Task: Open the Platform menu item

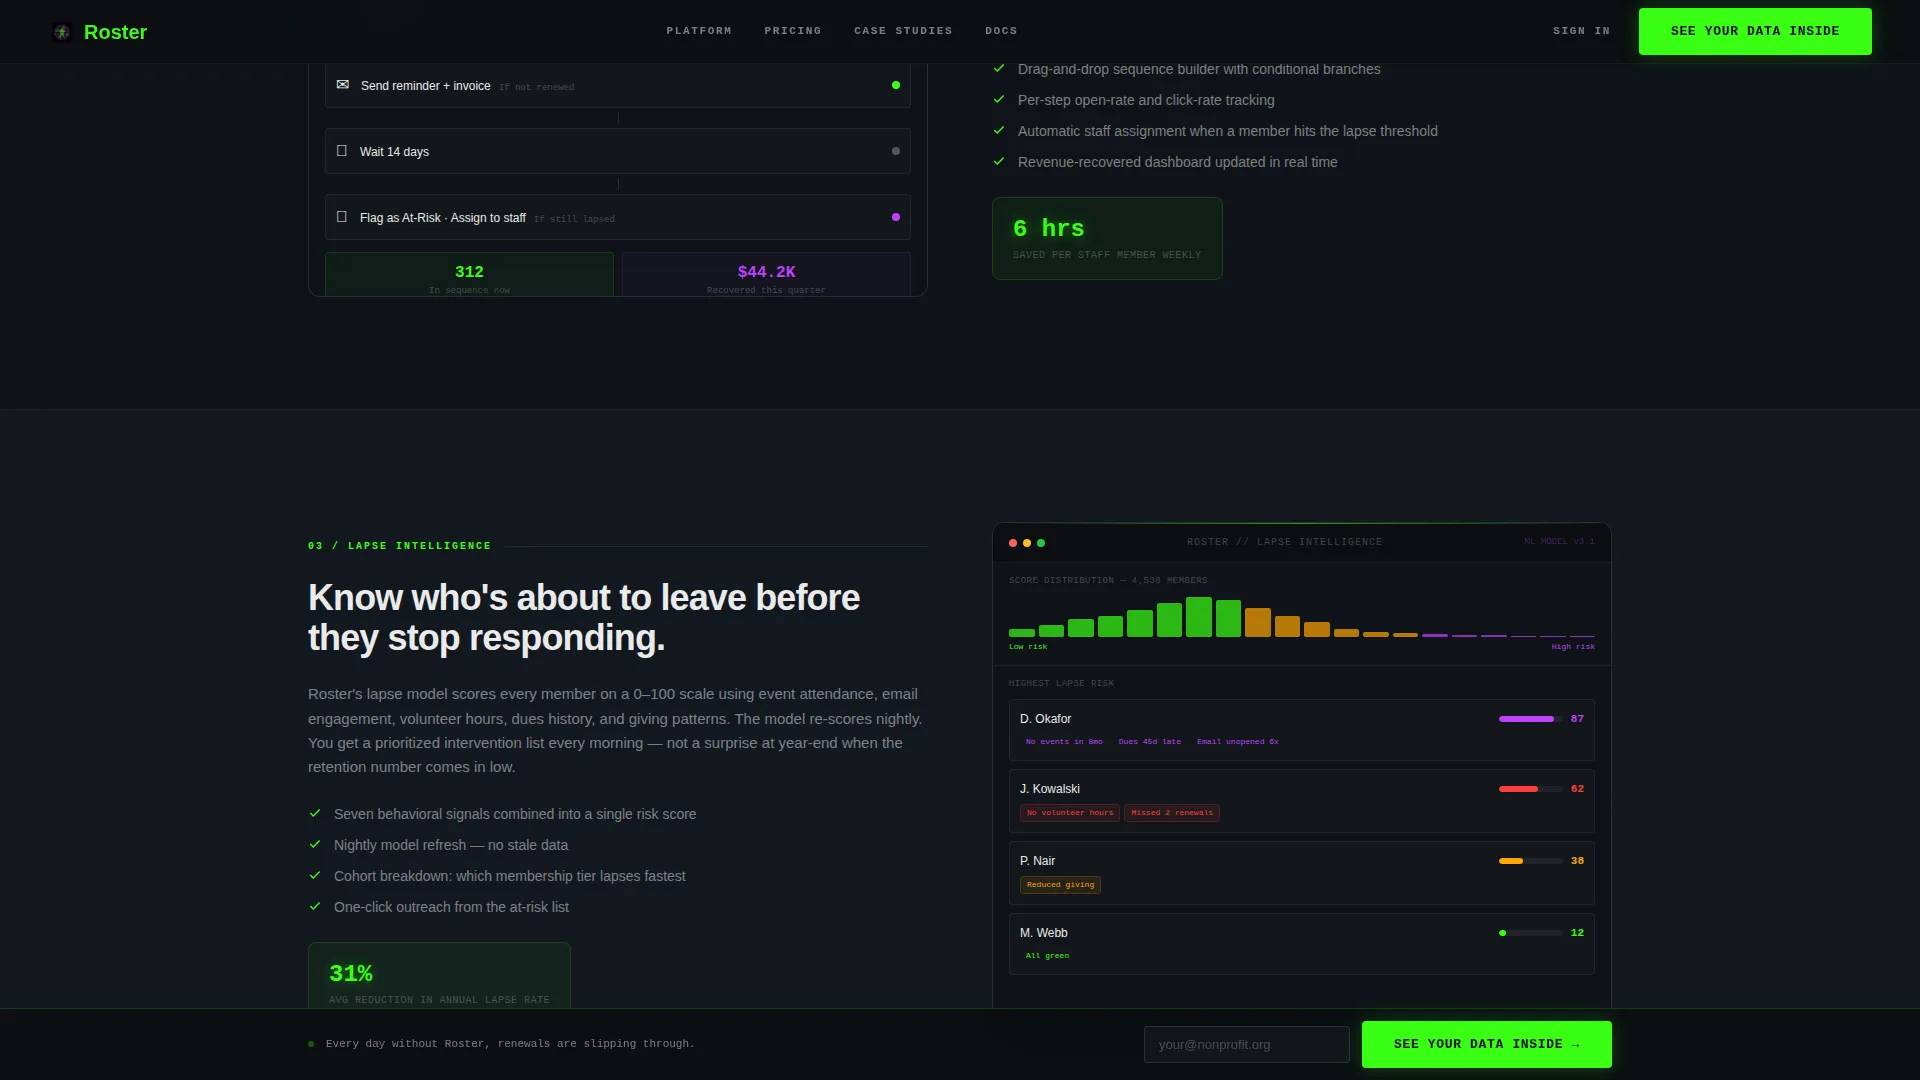Action: pyautogui.click(x=699, y=31)
